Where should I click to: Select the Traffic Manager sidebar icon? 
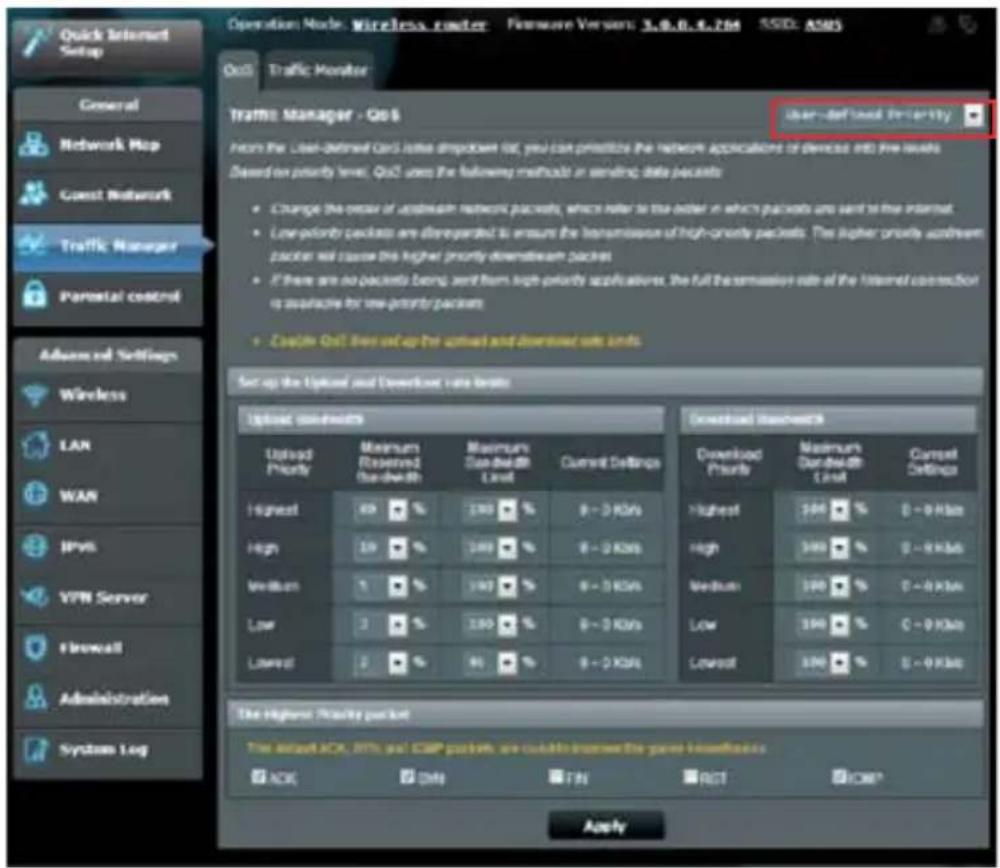click(34, 245)
